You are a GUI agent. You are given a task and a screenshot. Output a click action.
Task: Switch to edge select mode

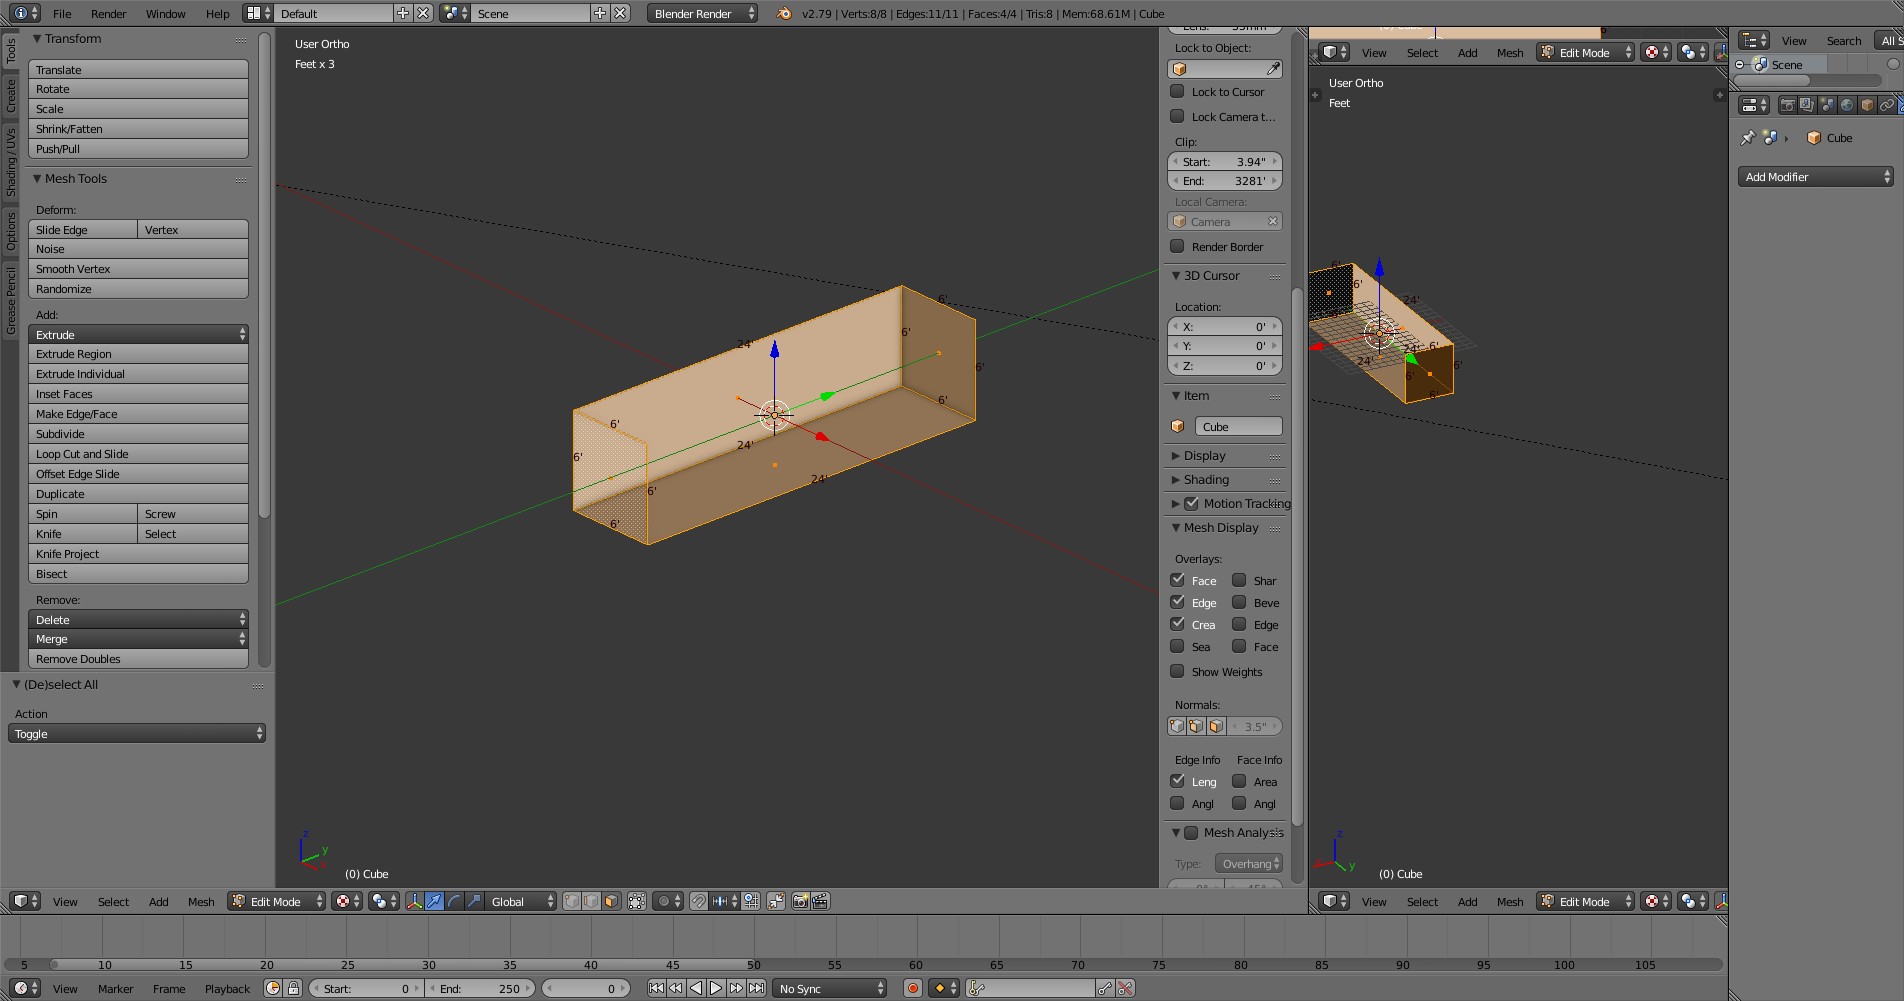(x=591, y=901)
